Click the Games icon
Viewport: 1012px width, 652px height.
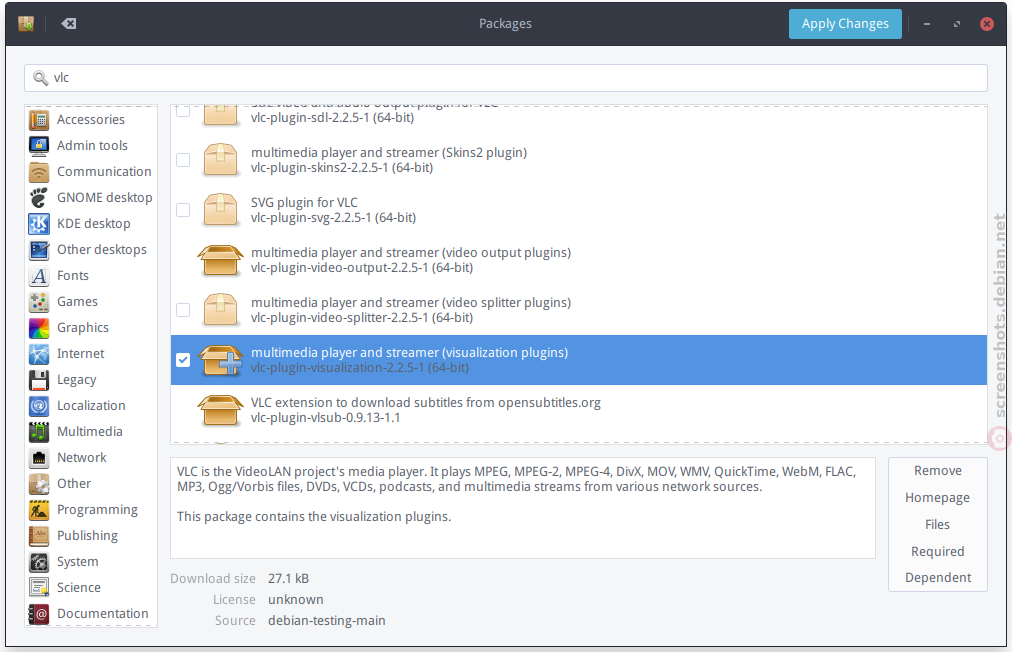(x=39, y=301)
